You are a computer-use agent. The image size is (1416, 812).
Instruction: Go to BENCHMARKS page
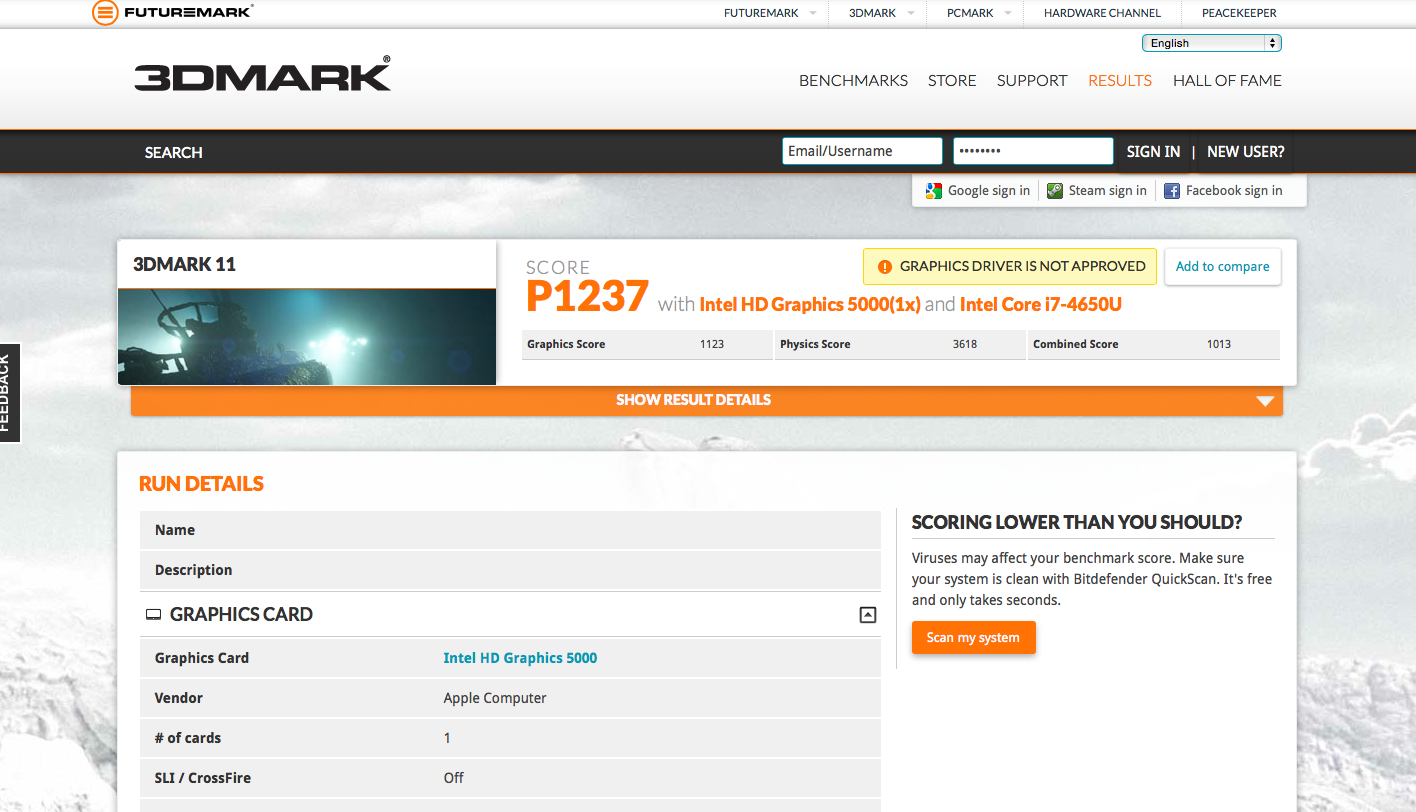coord(853,81)
